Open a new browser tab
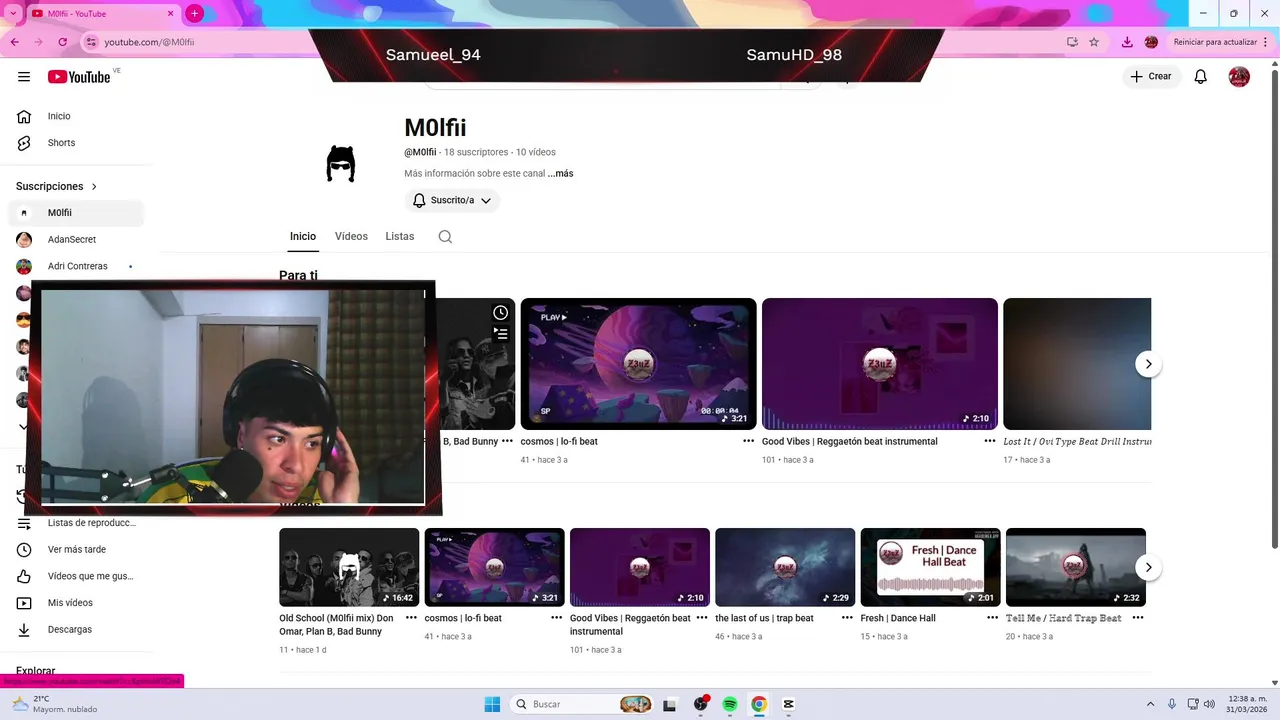The image size is (1280, 720). (x=194, y=13)
